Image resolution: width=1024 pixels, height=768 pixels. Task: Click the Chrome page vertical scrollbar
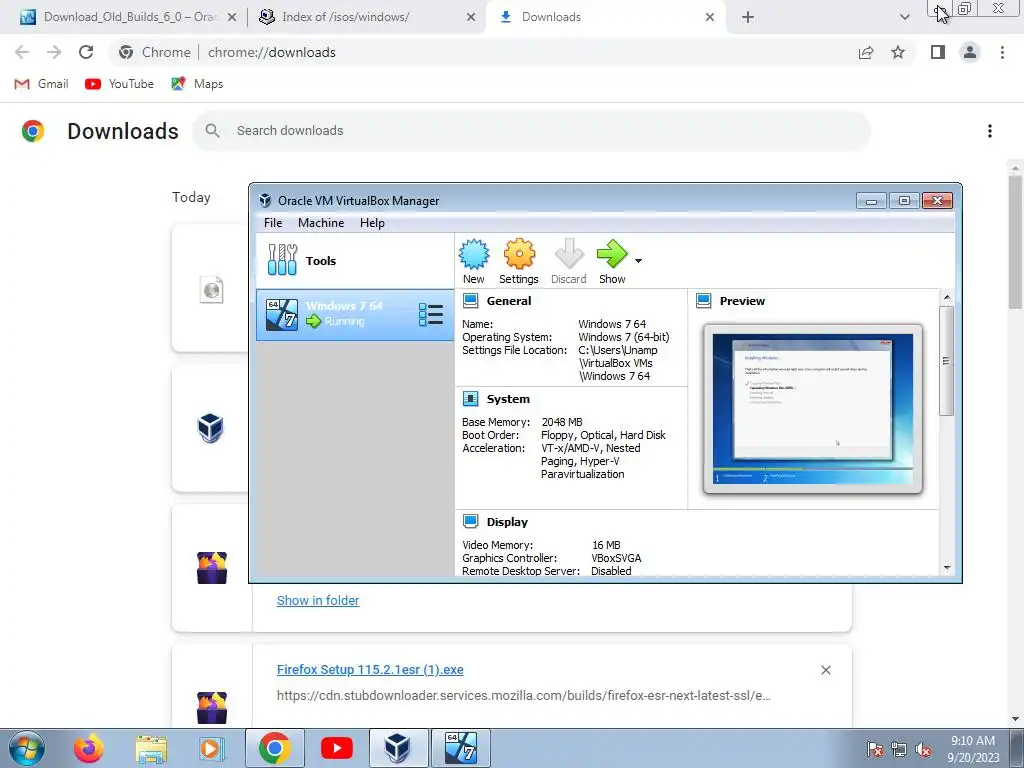1015,242
